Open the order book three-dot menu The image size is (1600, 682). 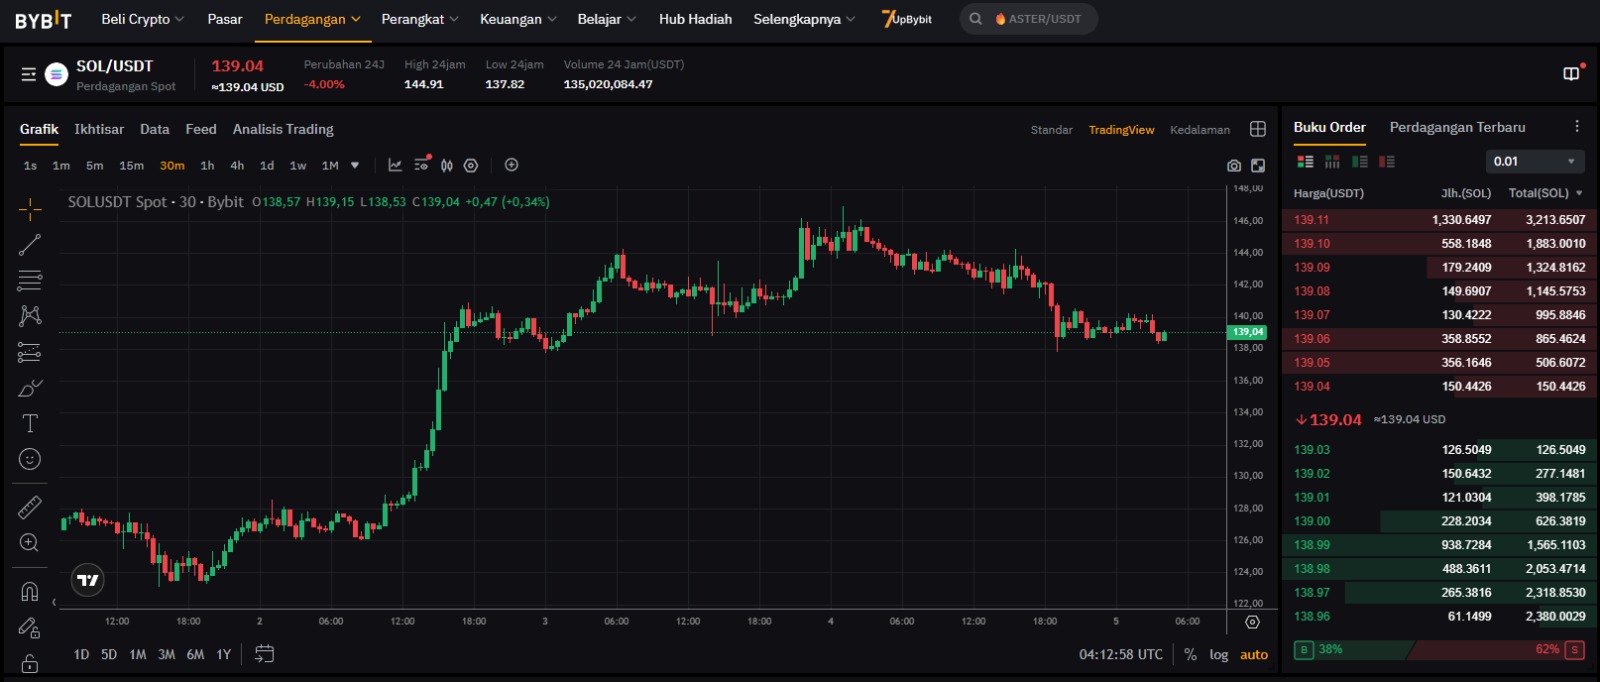pyautogui.click(x=1577, y=127)
